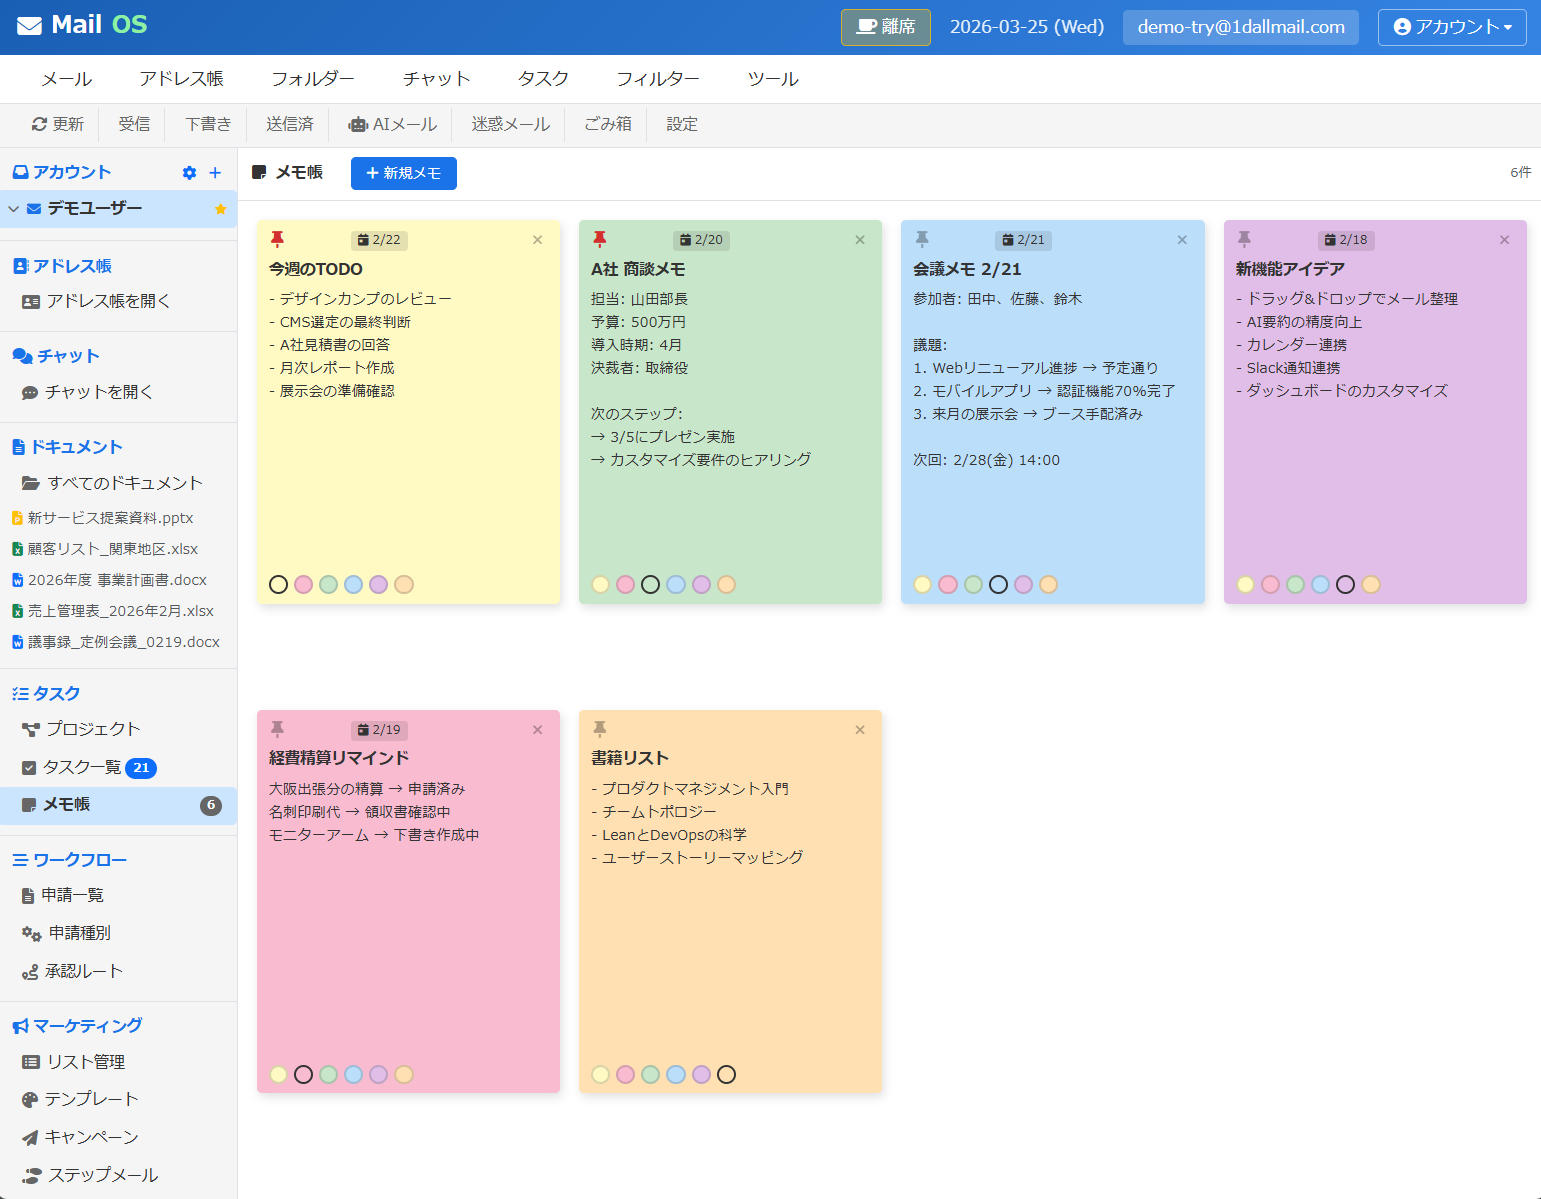Click the plus icon to add account
Image resolution: width=1541 pixels, height=1199 pixels.
[x=215, y=173]
